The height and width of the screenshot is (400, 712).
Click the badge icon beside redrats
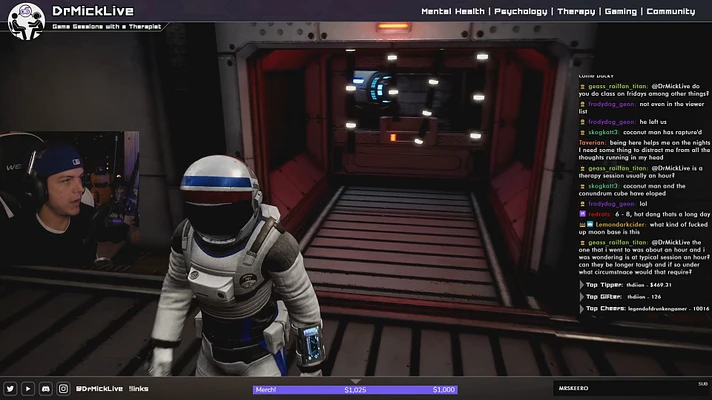[582, 213]
